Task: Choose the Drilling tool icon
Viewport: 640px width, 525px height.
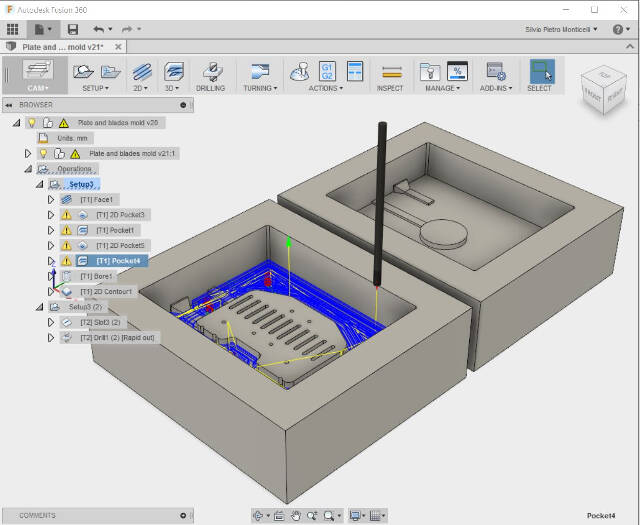Action: tap(212, 71)
